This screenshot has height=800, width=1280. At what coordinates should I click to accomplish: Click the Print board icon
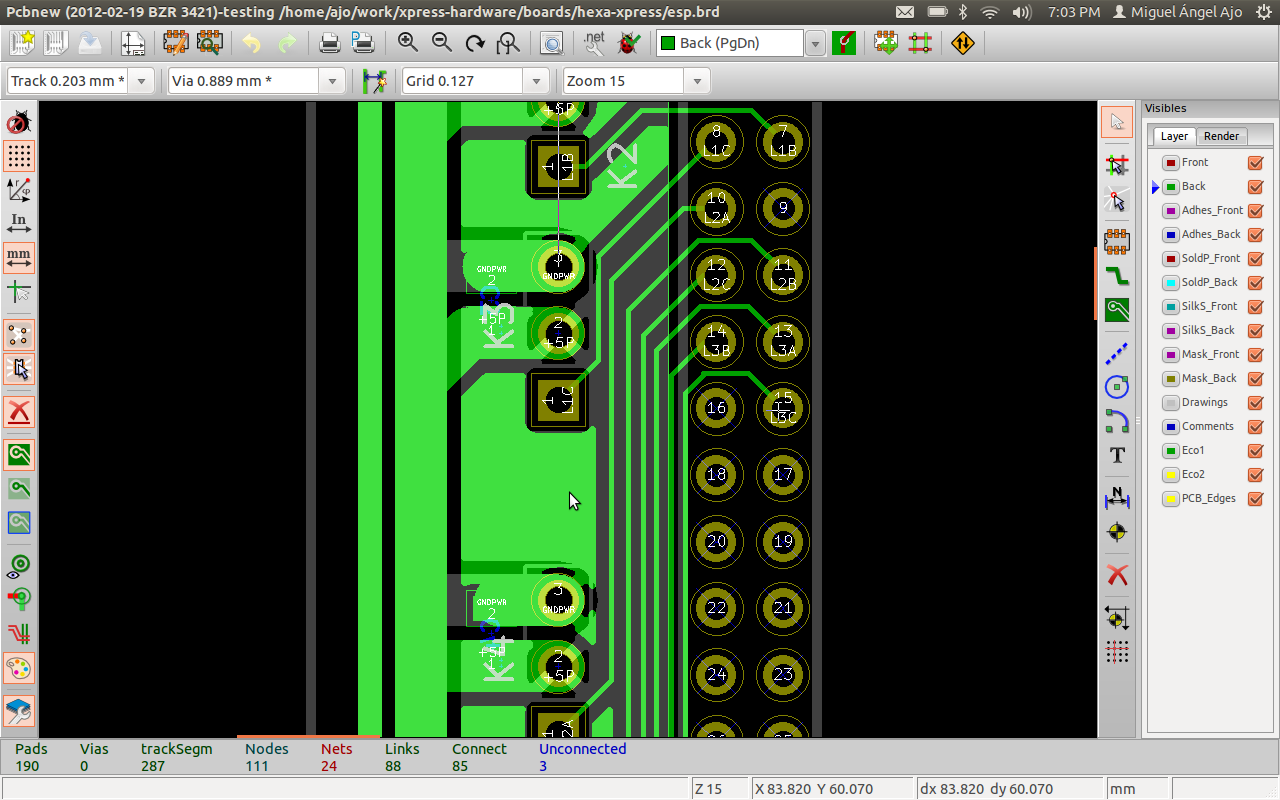tap(329, 43)
